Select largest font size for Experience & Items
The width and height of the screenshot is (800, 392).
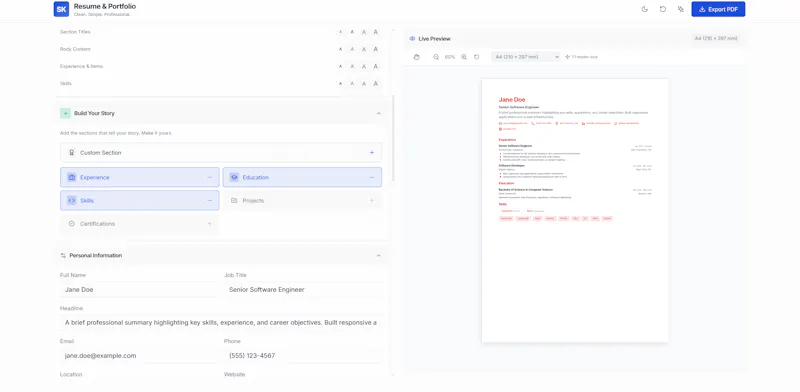[376, 66]
